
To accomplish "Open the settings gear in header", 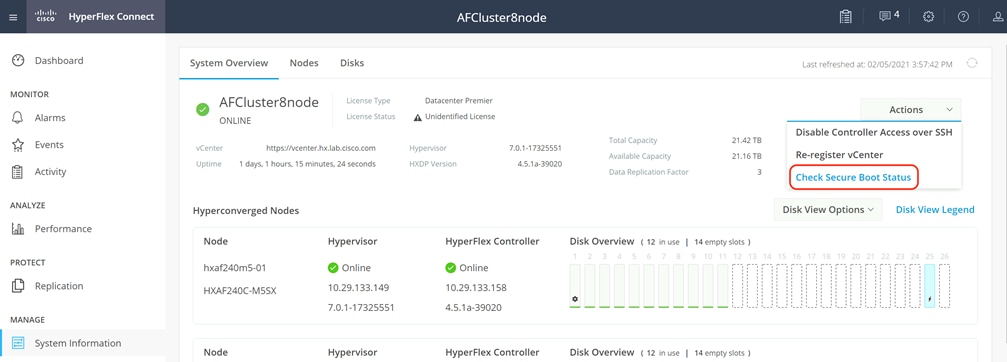I will [x=928, y=17].
